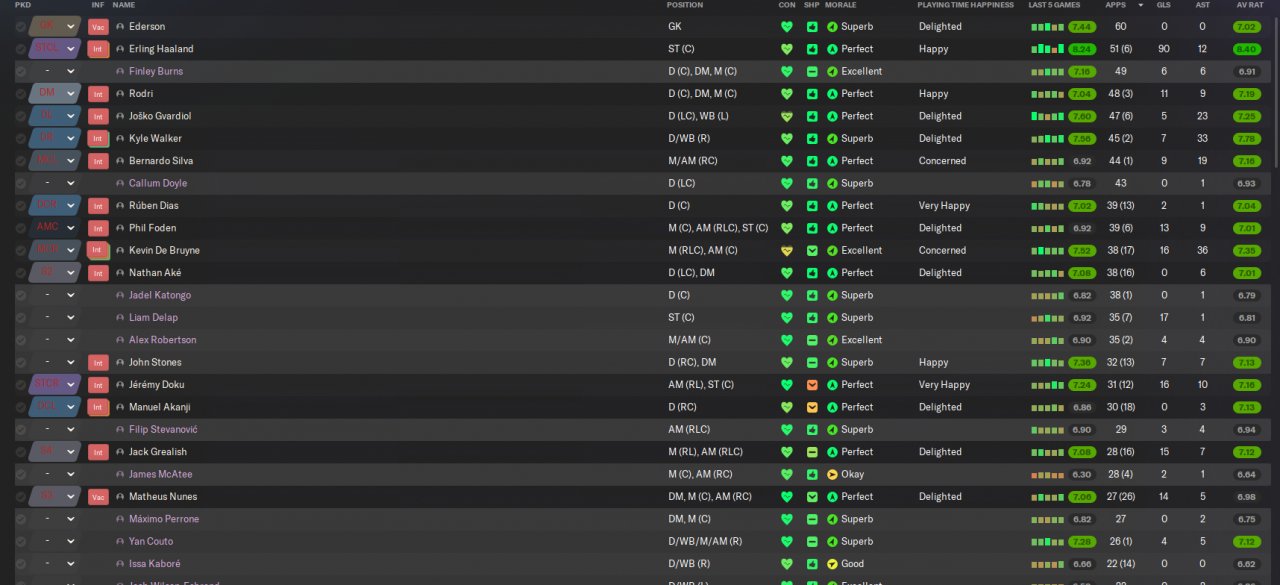This screenshot has width=1280, height=585.
Task: Sort by the APPS column header
Action: [1115, 5]
